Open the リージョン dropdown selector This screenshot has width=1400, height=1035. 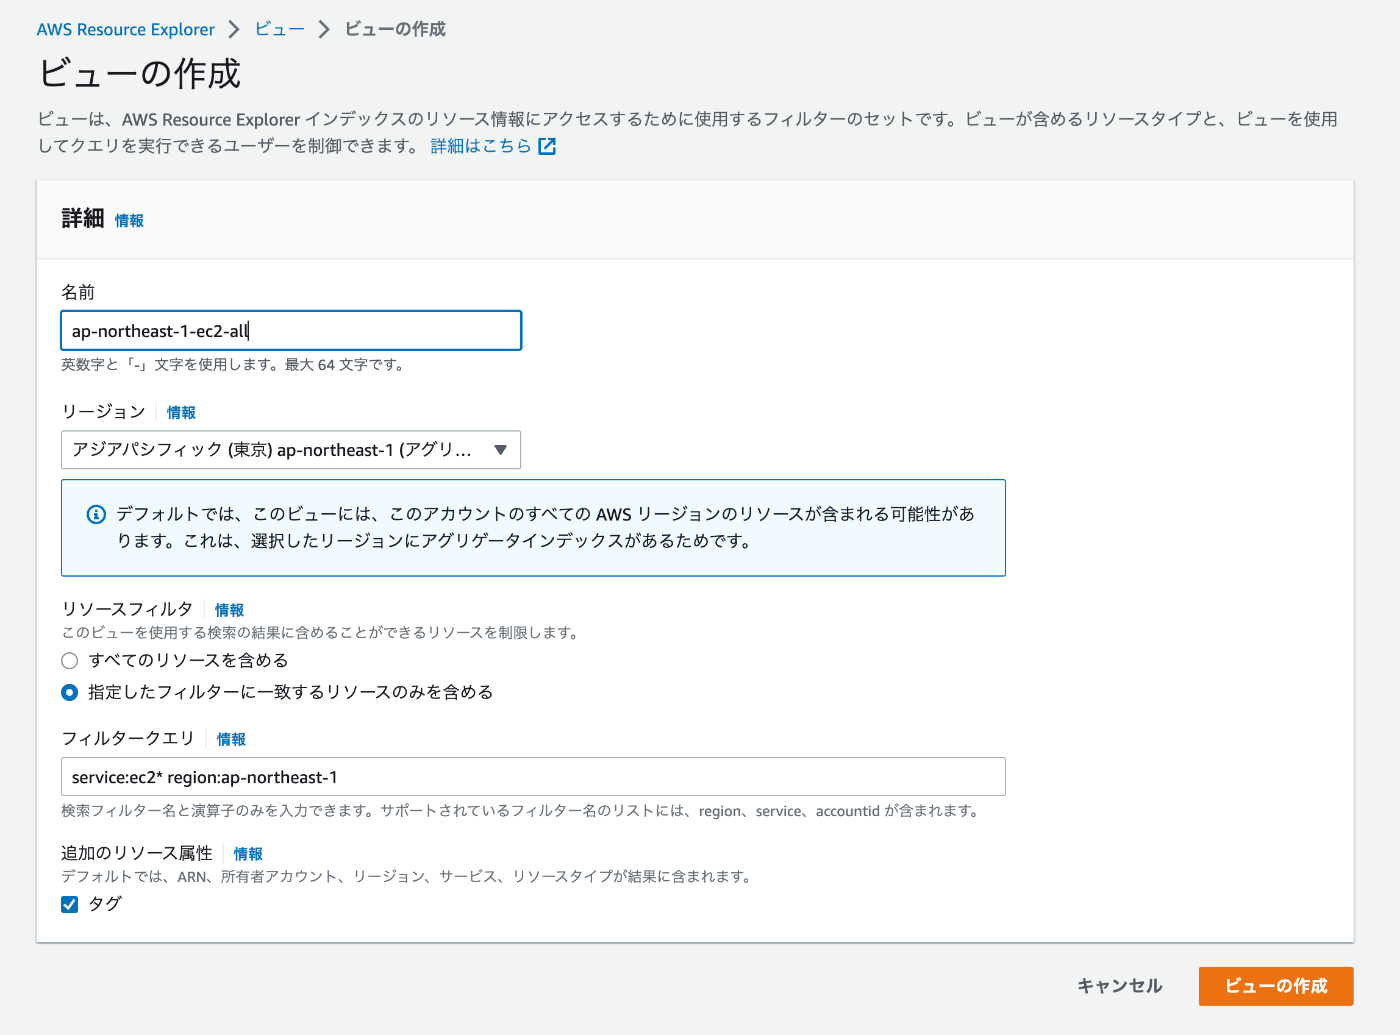tap(291, 450)
